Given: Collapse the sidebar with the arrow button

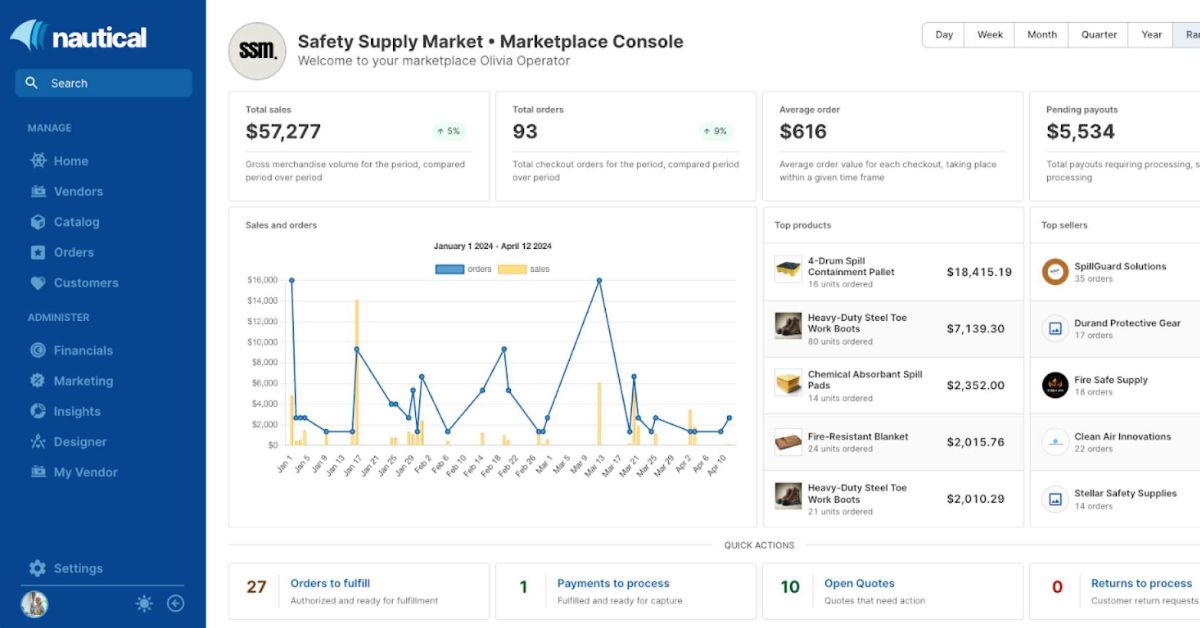Looking at the screenshot, I should 176,603.
